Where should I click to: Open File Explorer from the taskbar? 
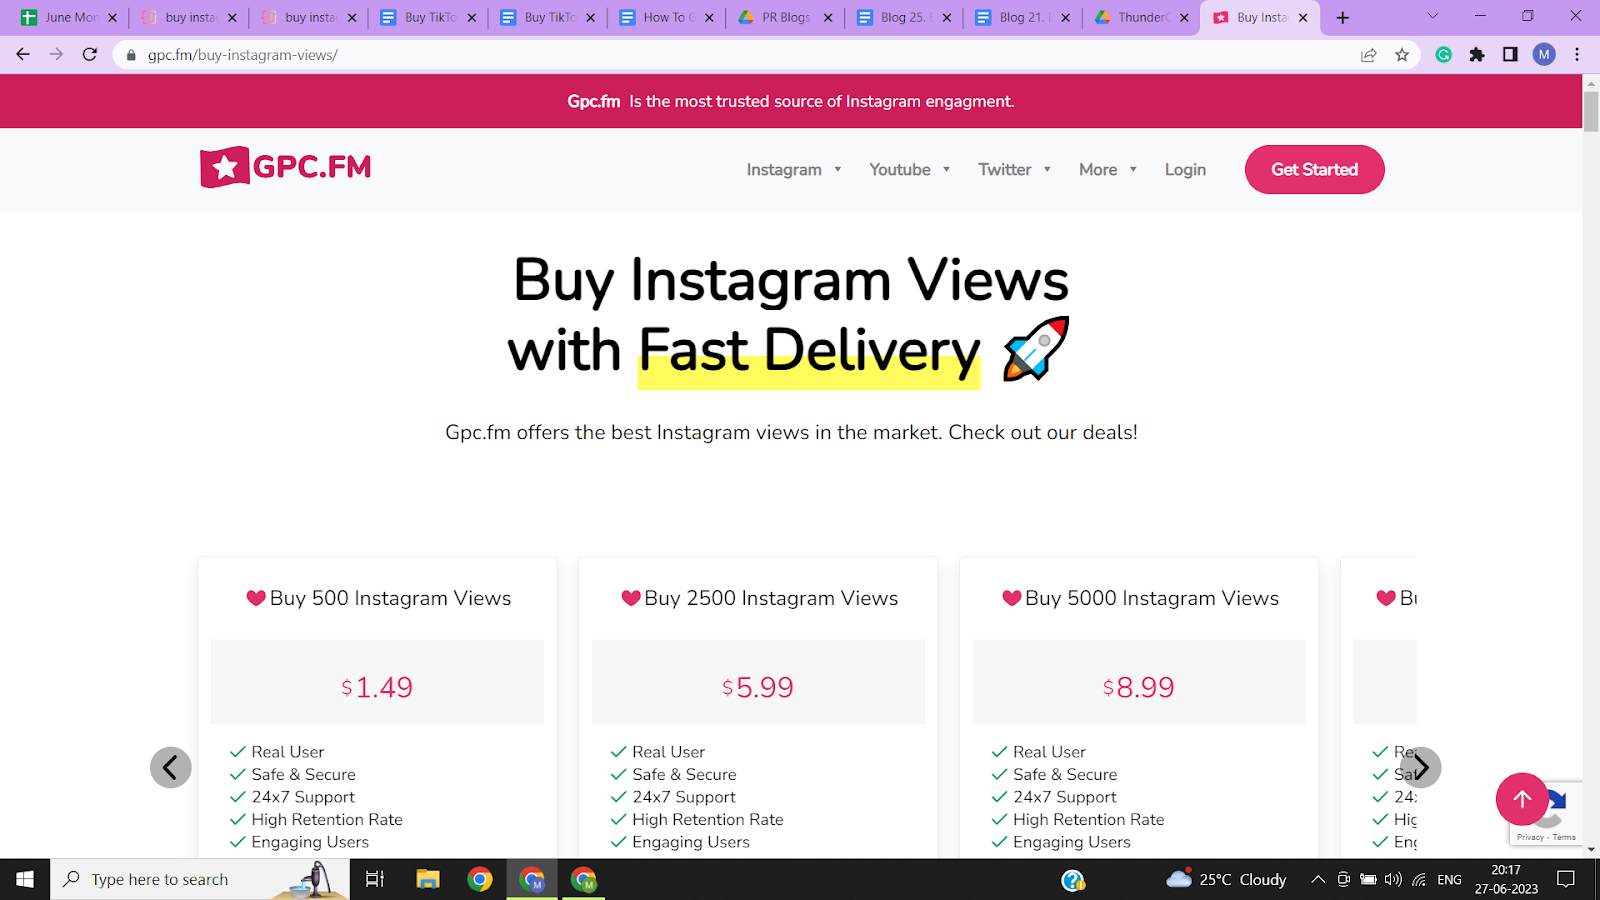428,880
